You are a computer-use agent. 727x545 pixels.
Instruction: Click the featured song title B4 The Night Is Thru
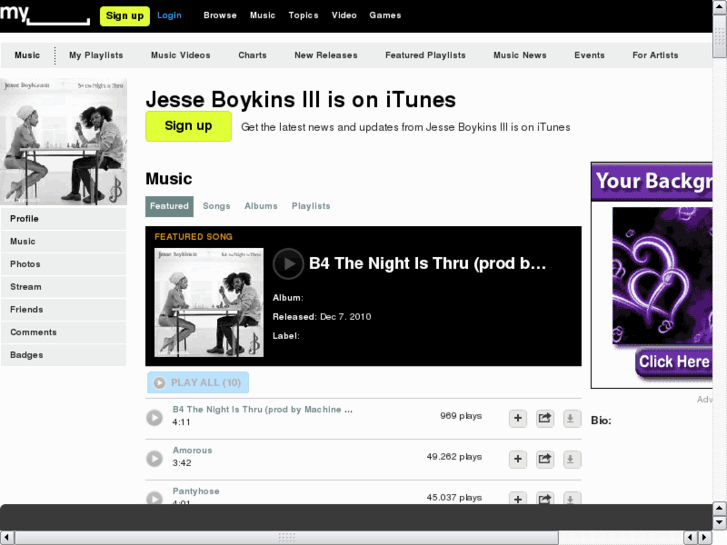pos(427,263)
